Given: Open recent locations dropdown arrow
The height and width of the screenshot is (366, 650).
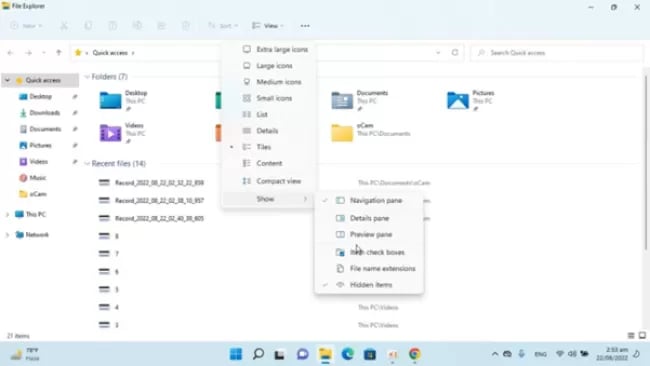Looking at the screenshot, I should [44, 53].
